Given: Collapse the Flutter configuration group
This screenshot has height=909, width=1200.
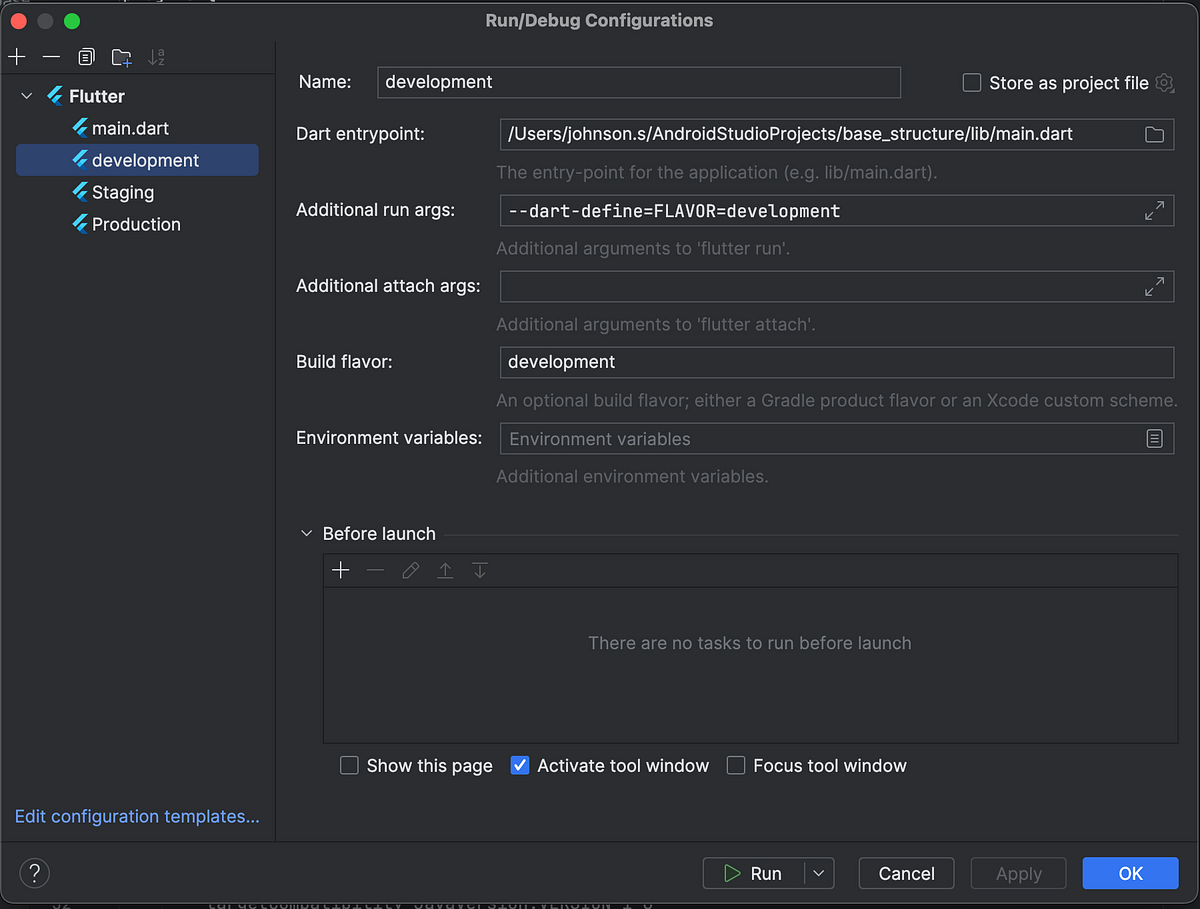Looking at the screenshot, I should (25, 96).
